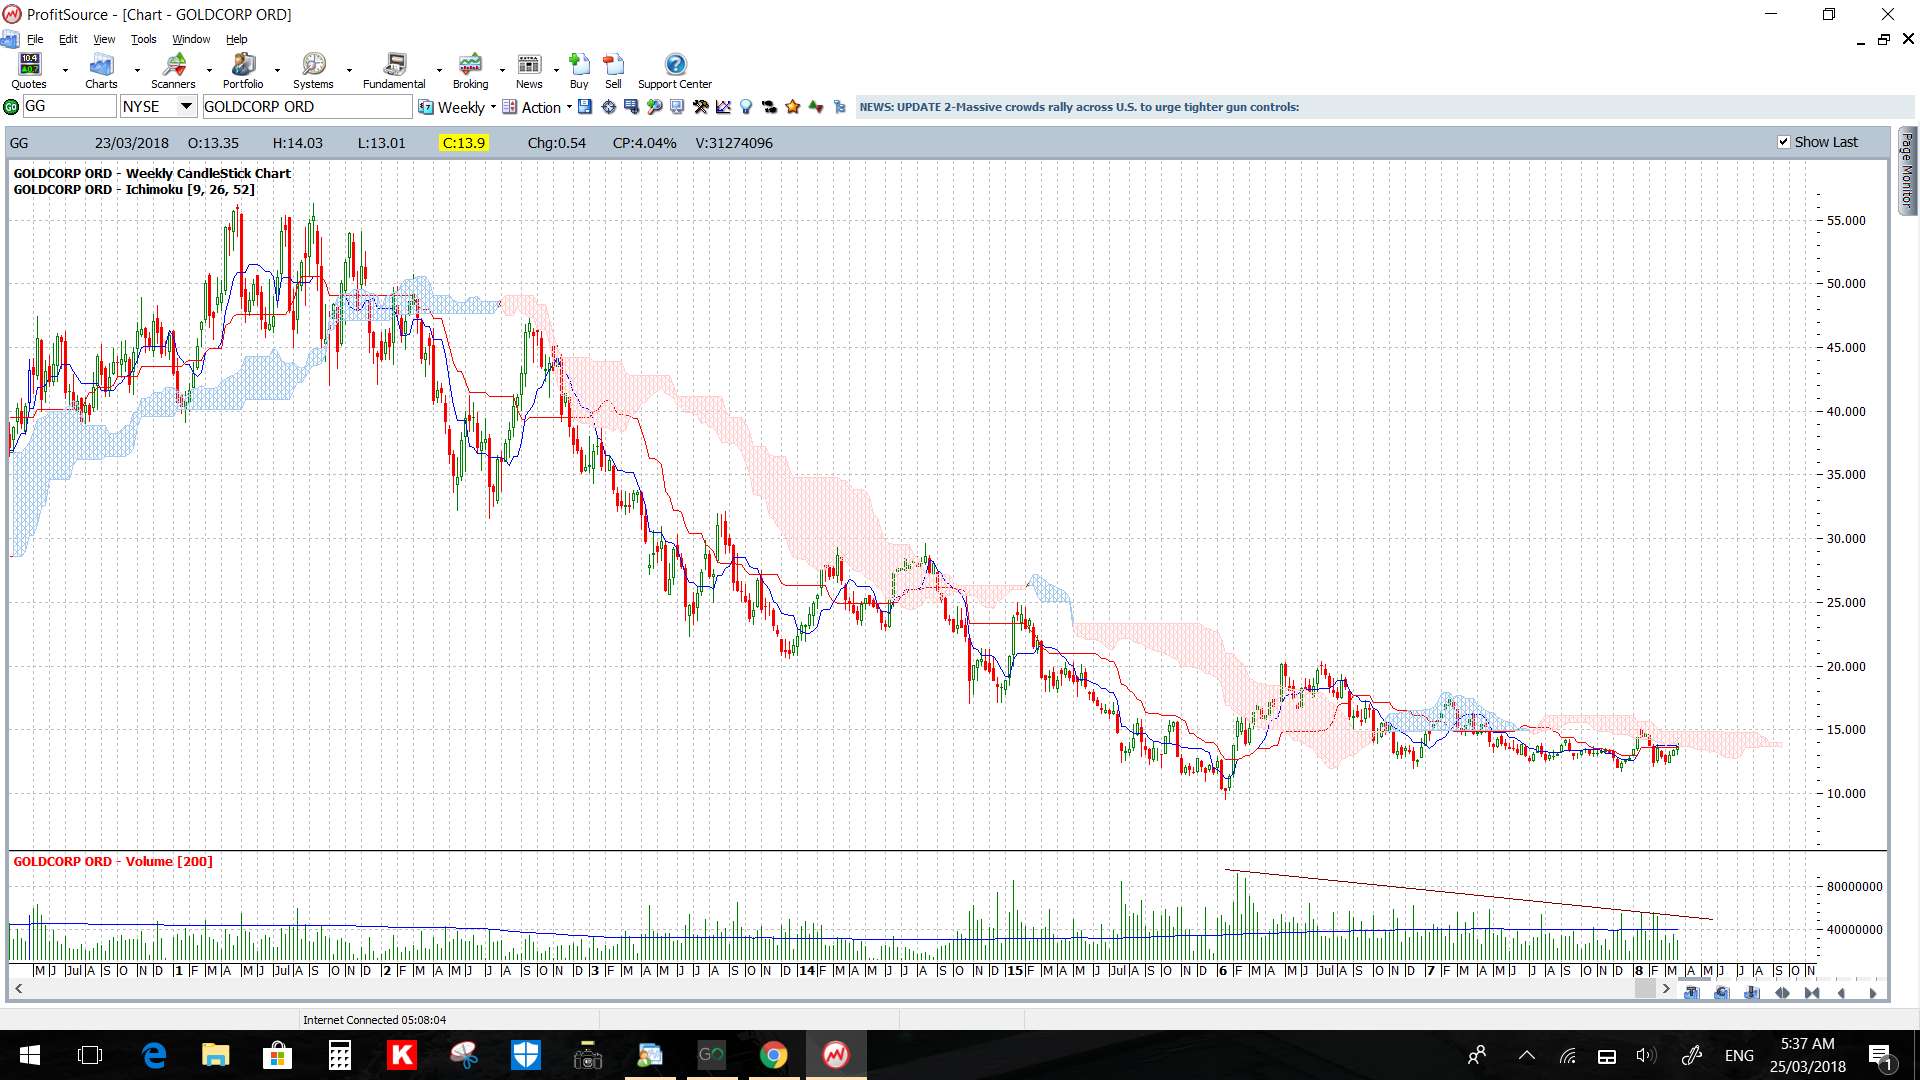Click the green GO button beside the symbol field

pyautogui.click(x=11, y=107)
